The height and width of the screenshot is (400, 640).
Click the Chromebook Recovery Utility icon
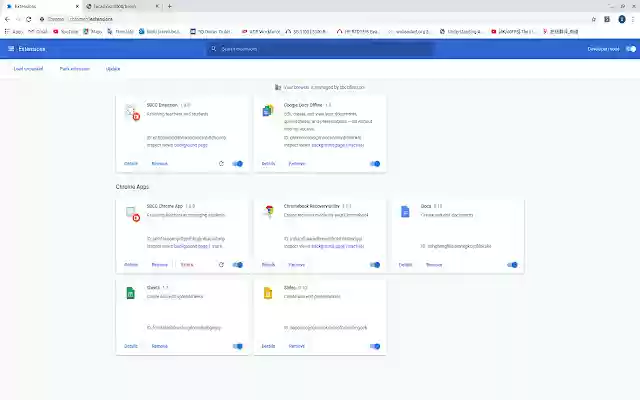point(268,211)
